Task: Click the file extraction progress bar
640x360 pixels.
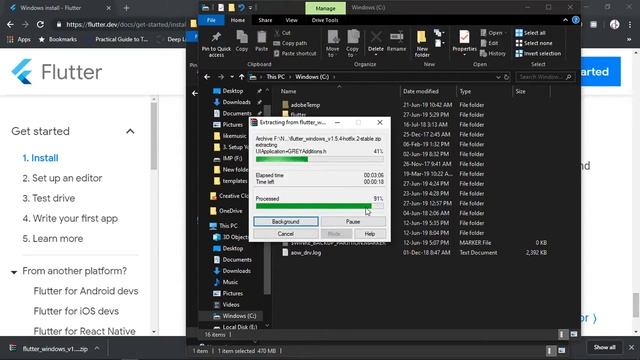Action: pos(320,159)
